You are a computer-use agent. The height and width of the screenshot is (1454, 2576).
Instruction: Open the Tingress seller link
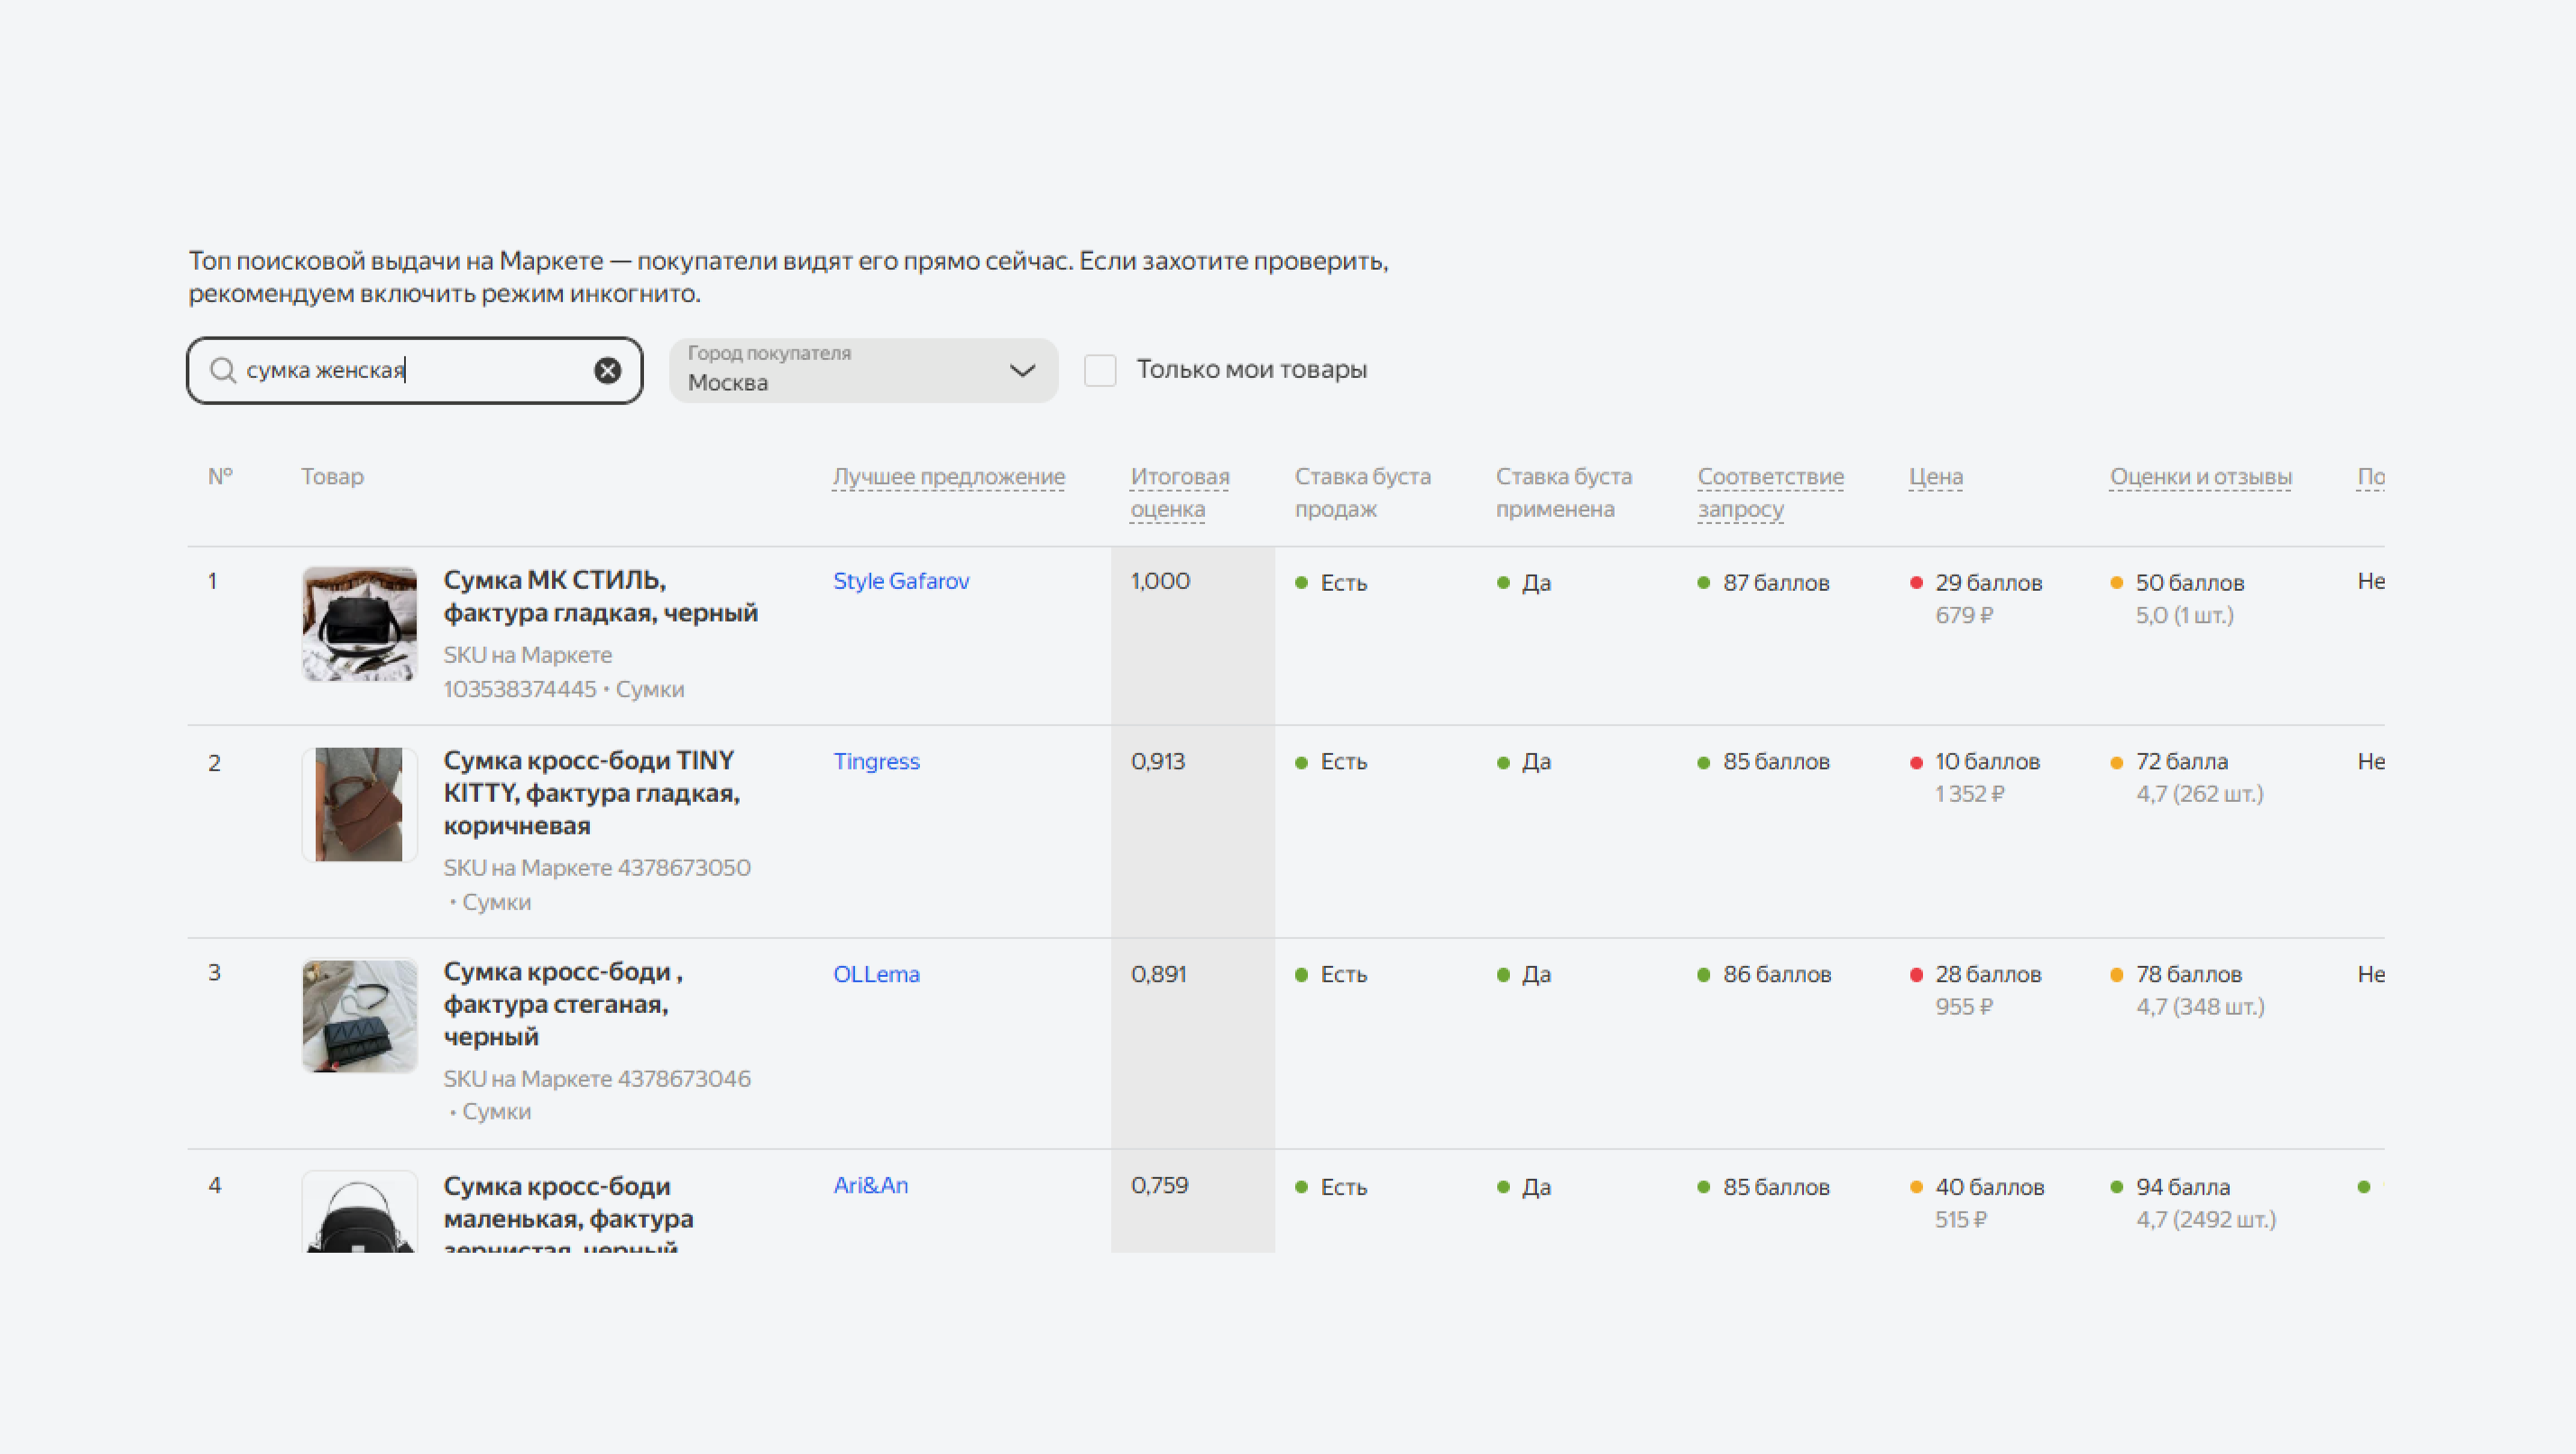tap(876, 761)
